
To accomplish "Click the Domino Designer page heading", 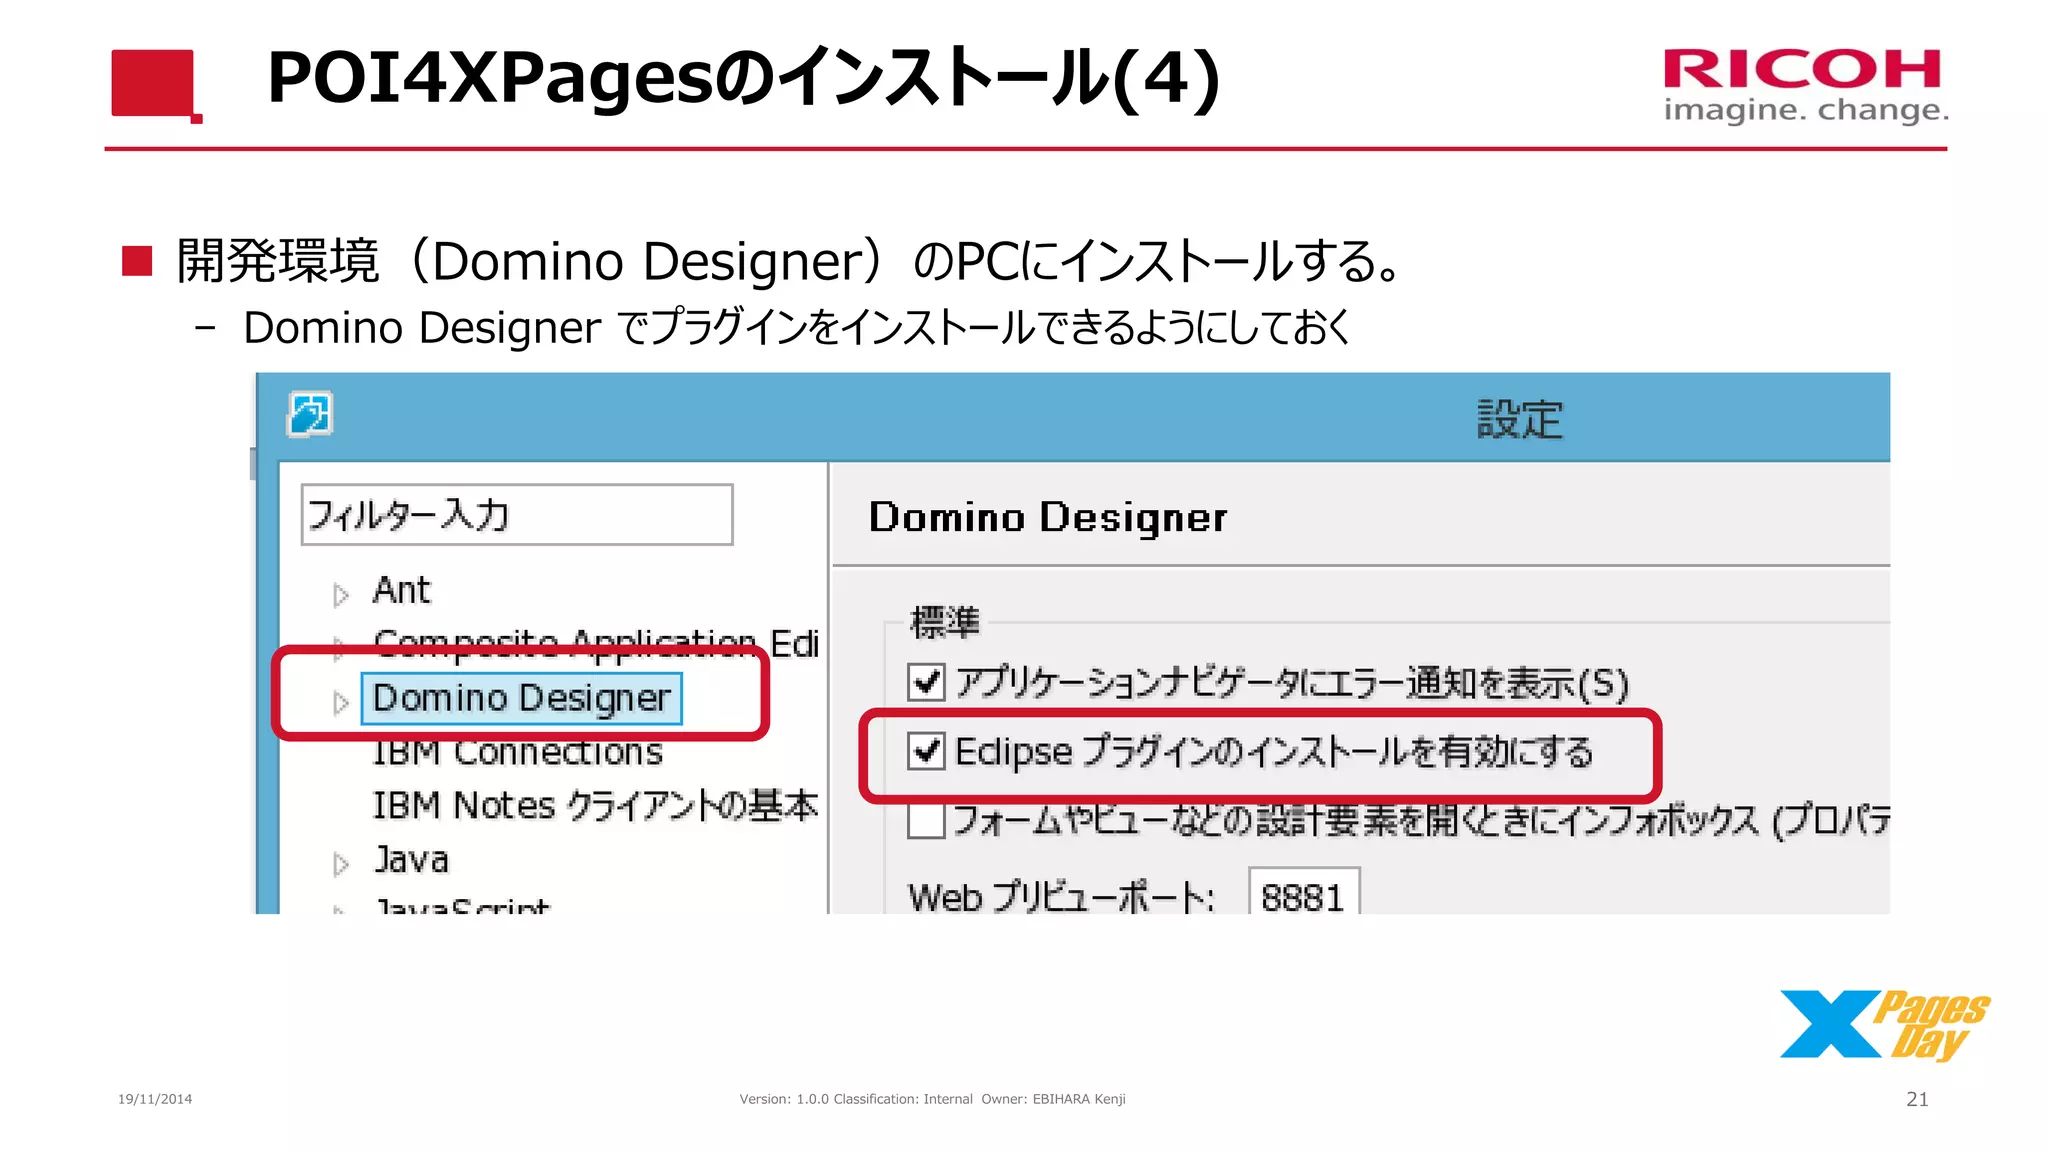I will (1048, 517).
